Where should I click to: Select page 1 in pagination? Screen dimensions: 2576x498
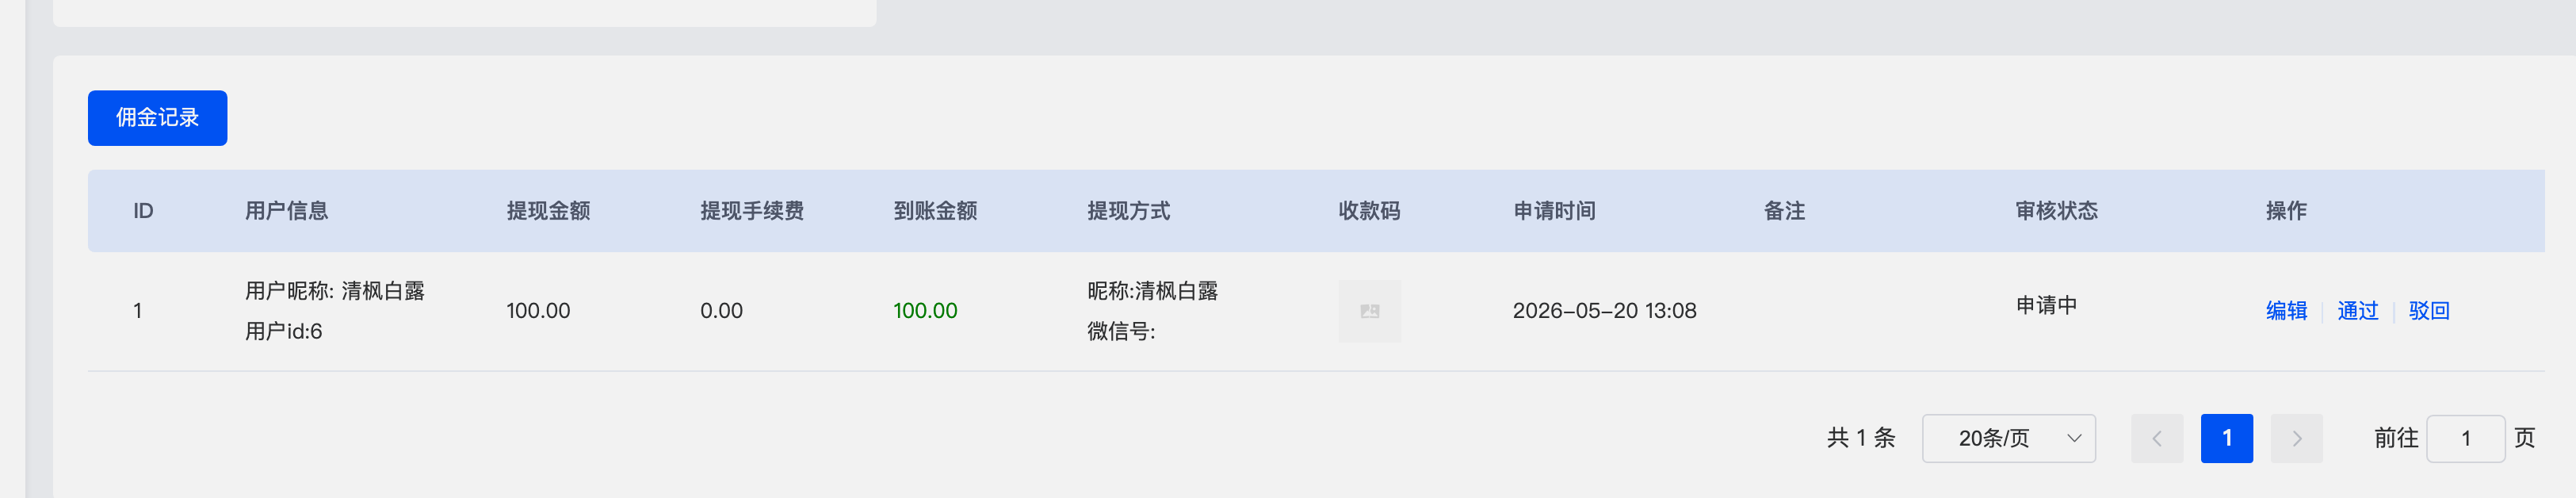(2226, 438)
